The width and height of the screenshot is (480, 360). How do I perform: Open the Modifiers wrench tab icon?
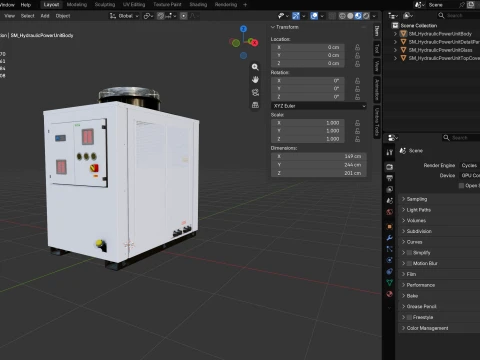(389, 238)
